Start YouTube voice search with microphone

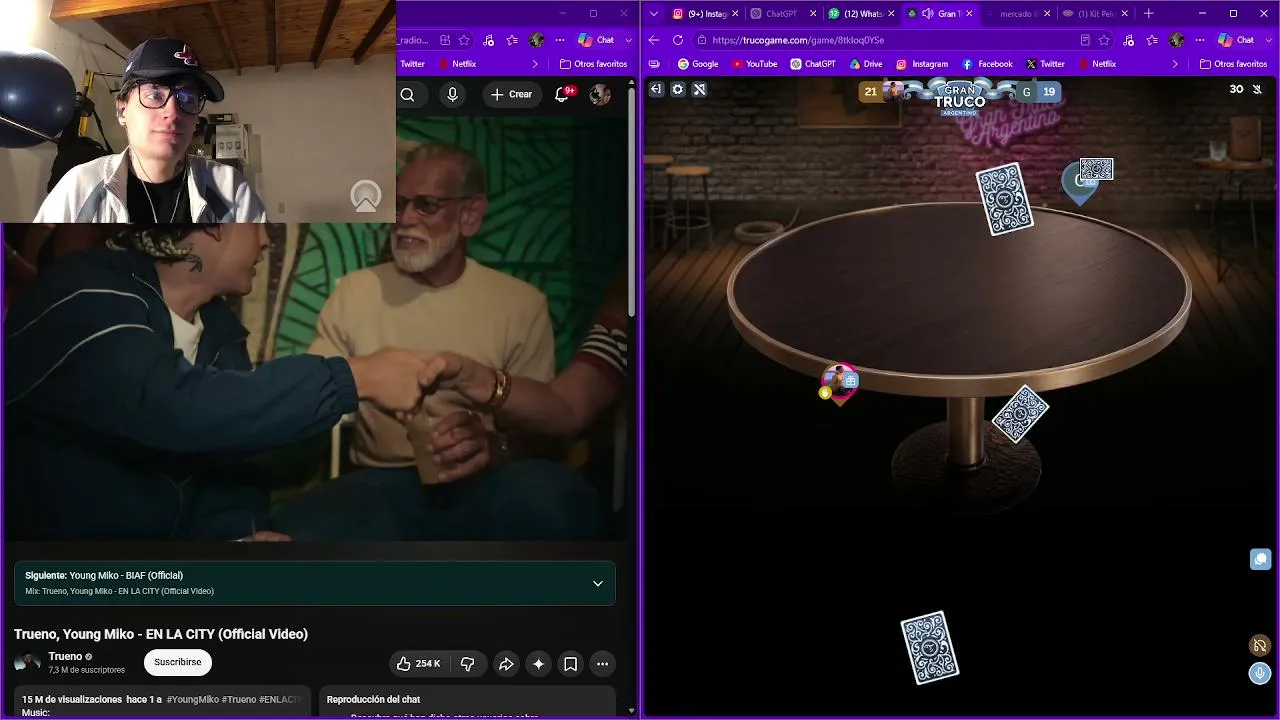(x=453, y=94)
